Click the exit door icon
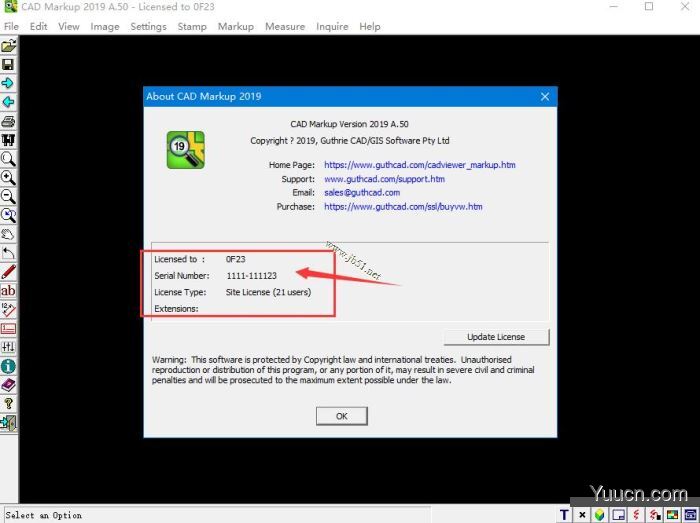Image resolution: width=700 pixels, height=523 pixels. 8,423
